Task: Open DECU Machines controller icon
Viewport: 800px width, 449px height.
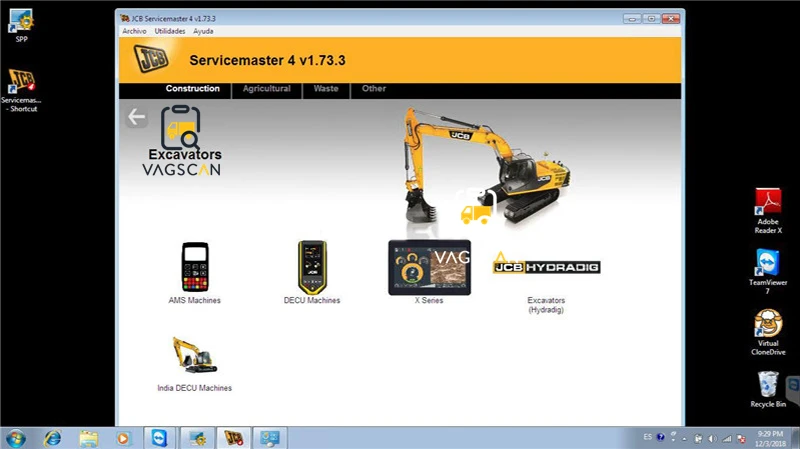Action: tap(312, 267)
